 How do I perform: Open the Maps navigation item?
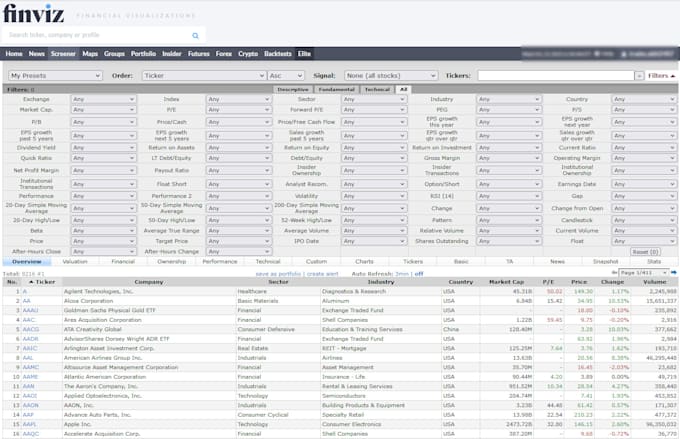(x=90, y=53)
